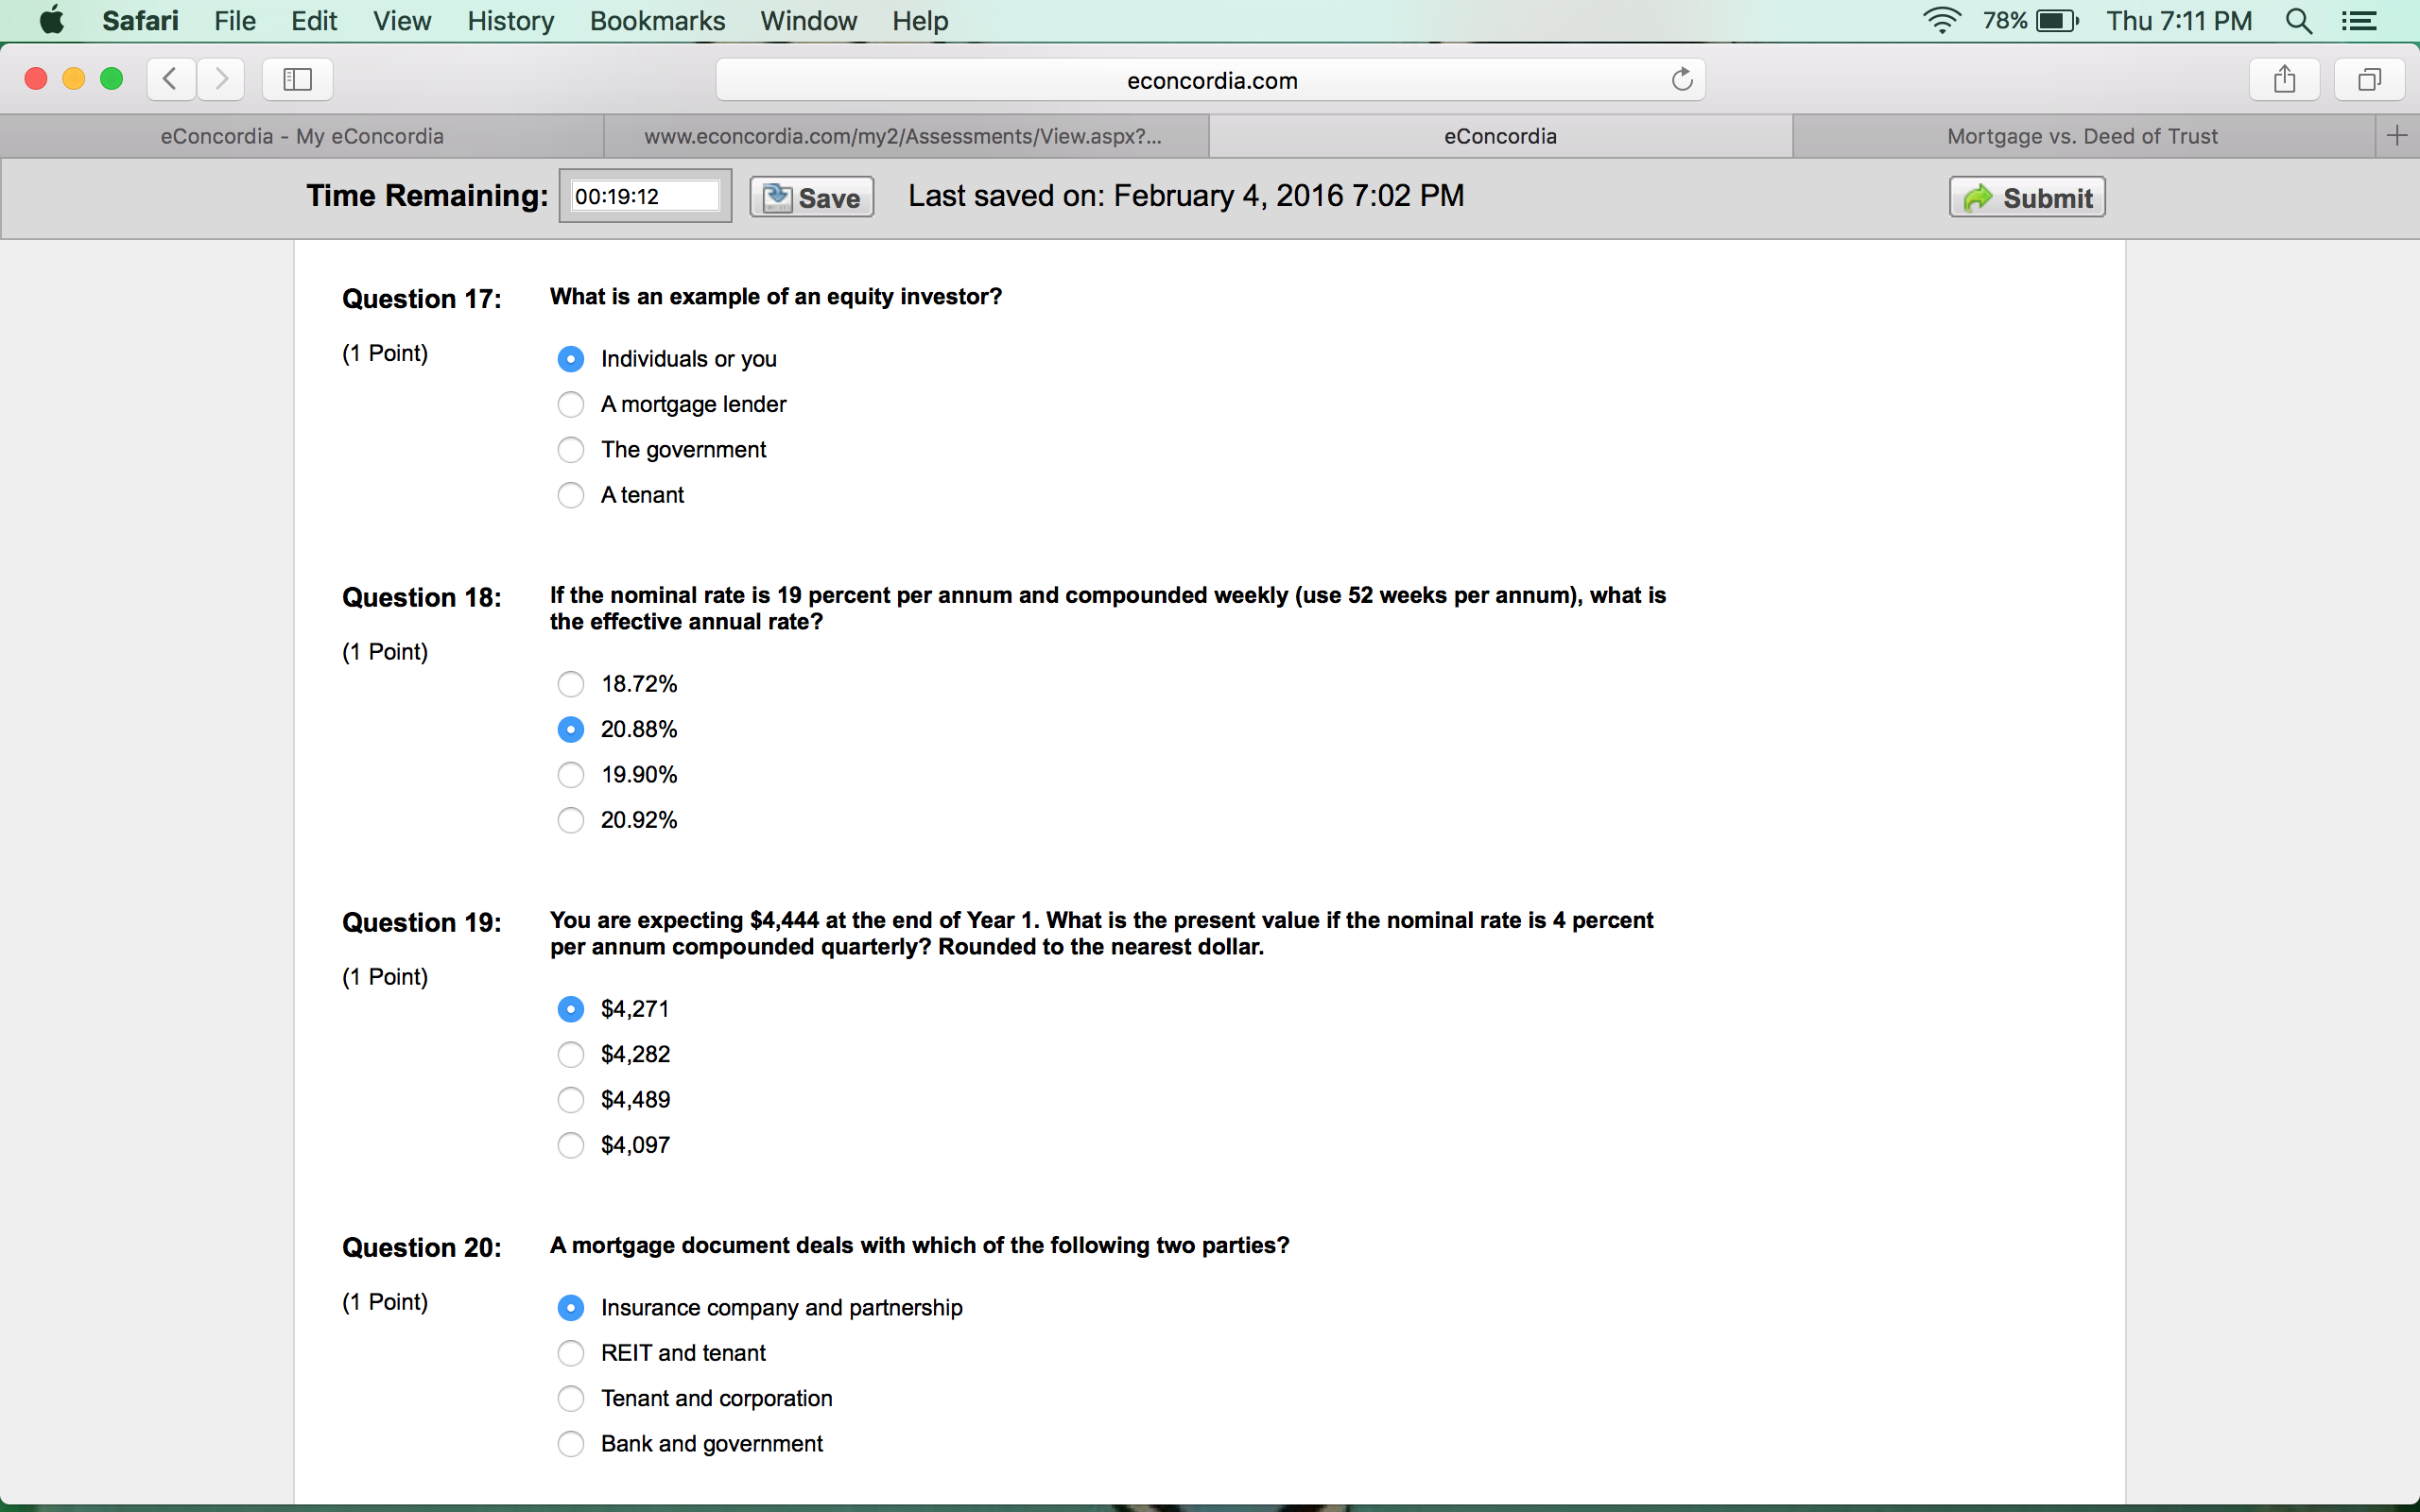Open Spotlight search magnifier icon
Screen dimensions: 2420x1512
point(2299,21)
